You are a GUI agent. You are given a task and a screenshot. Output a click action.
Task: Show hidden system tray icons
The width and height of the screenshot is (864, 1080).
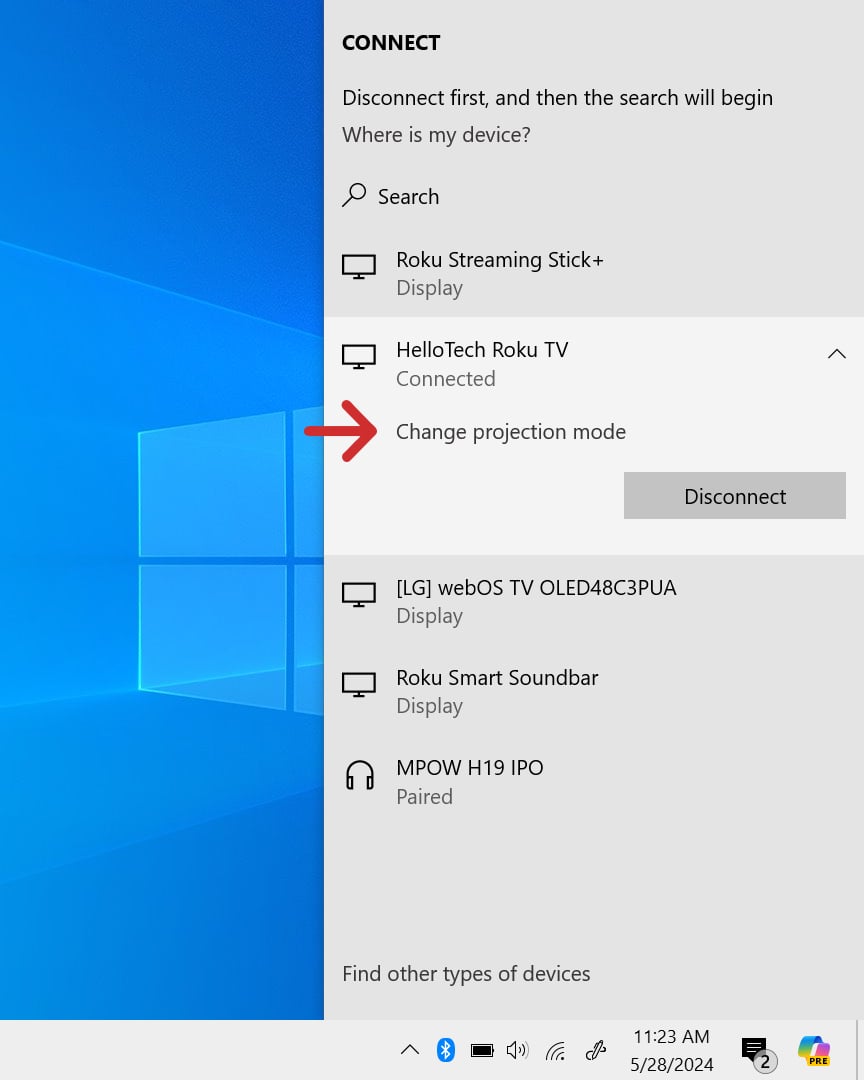coord(409,1050)
